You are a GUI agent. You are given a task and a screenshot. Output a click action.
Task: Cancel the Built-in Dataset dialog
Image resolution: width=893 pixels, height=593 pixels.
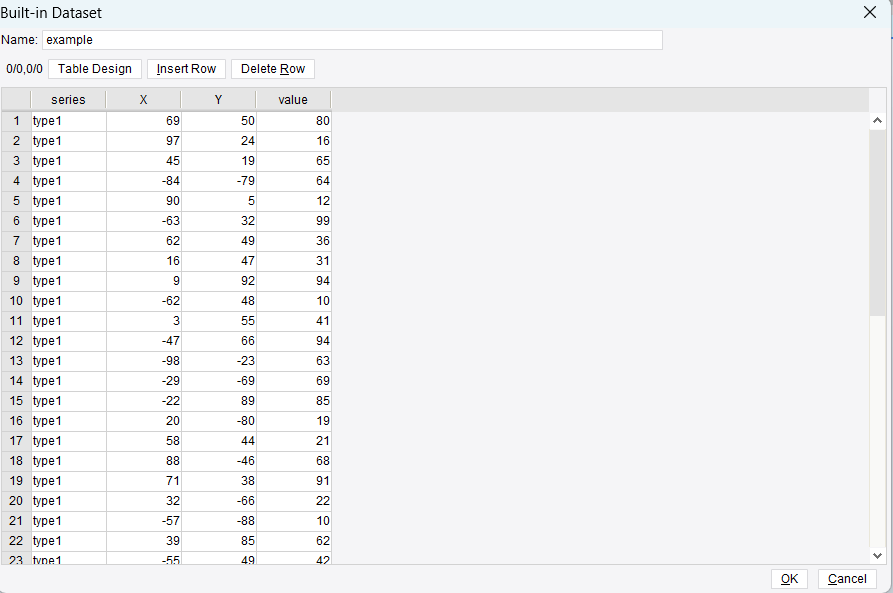pyautogui.click(x=847, y=579)
